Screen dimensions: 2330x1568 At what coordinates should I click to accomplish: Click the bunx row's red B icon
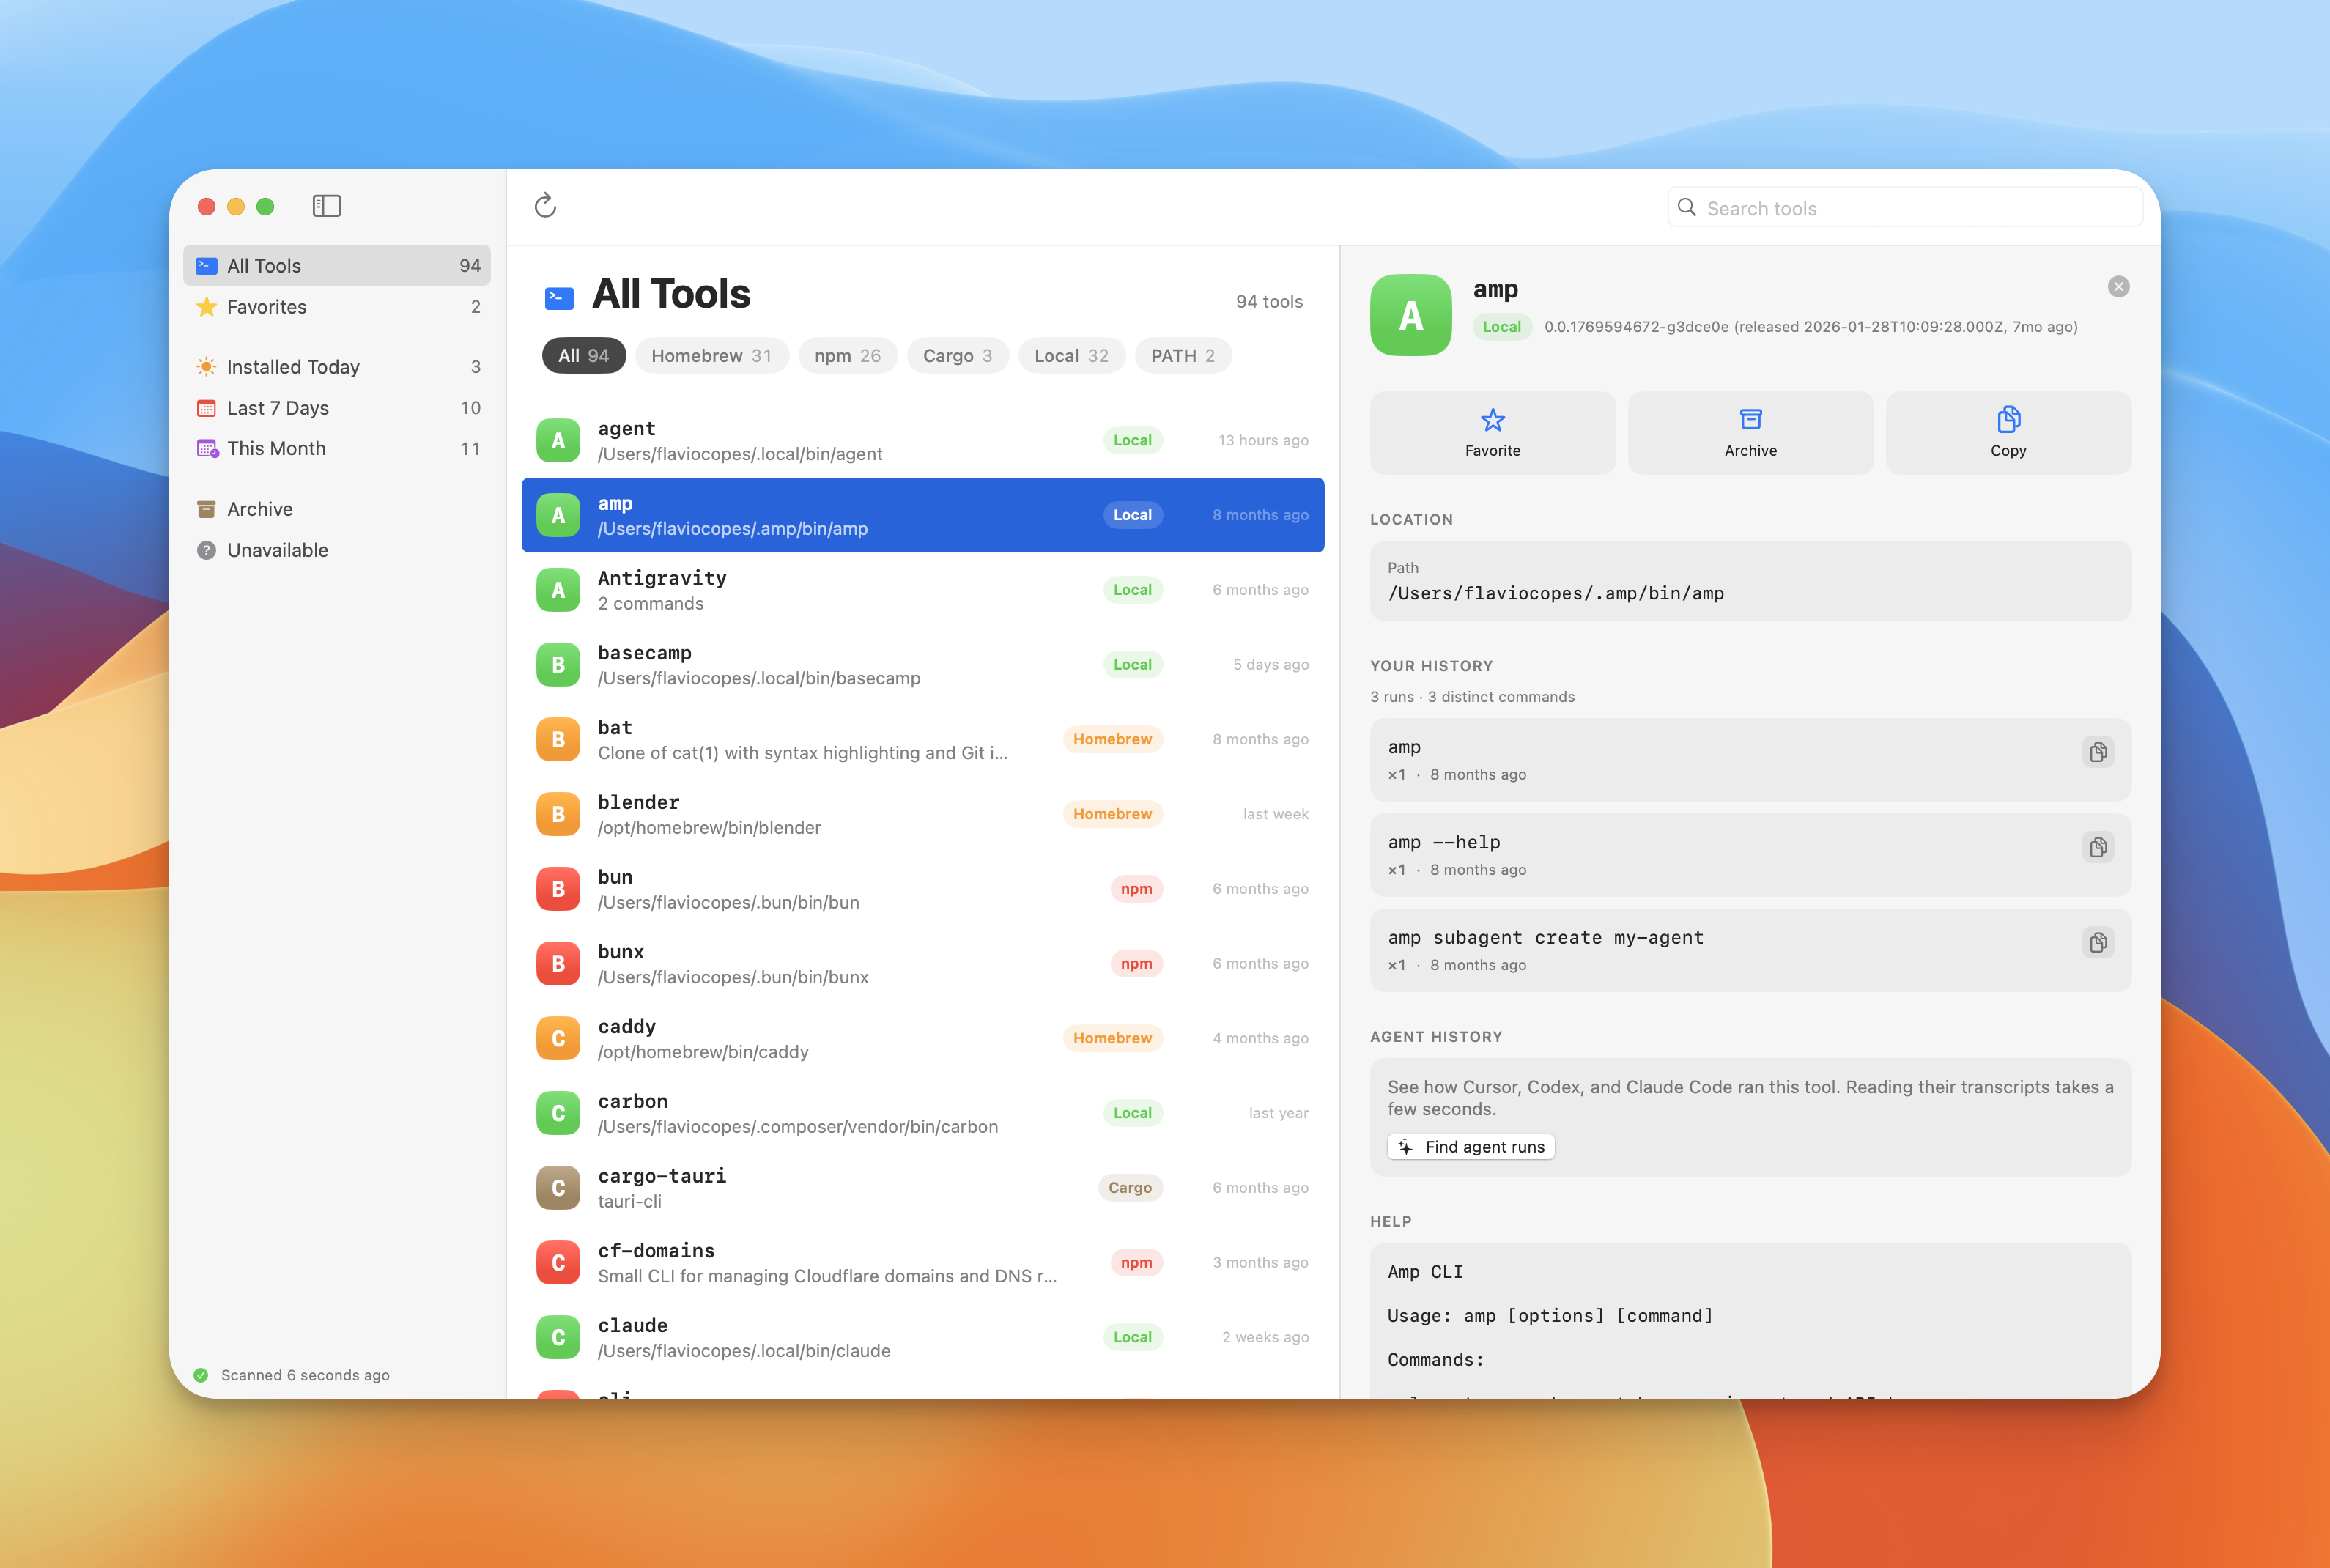coord(558,964)
